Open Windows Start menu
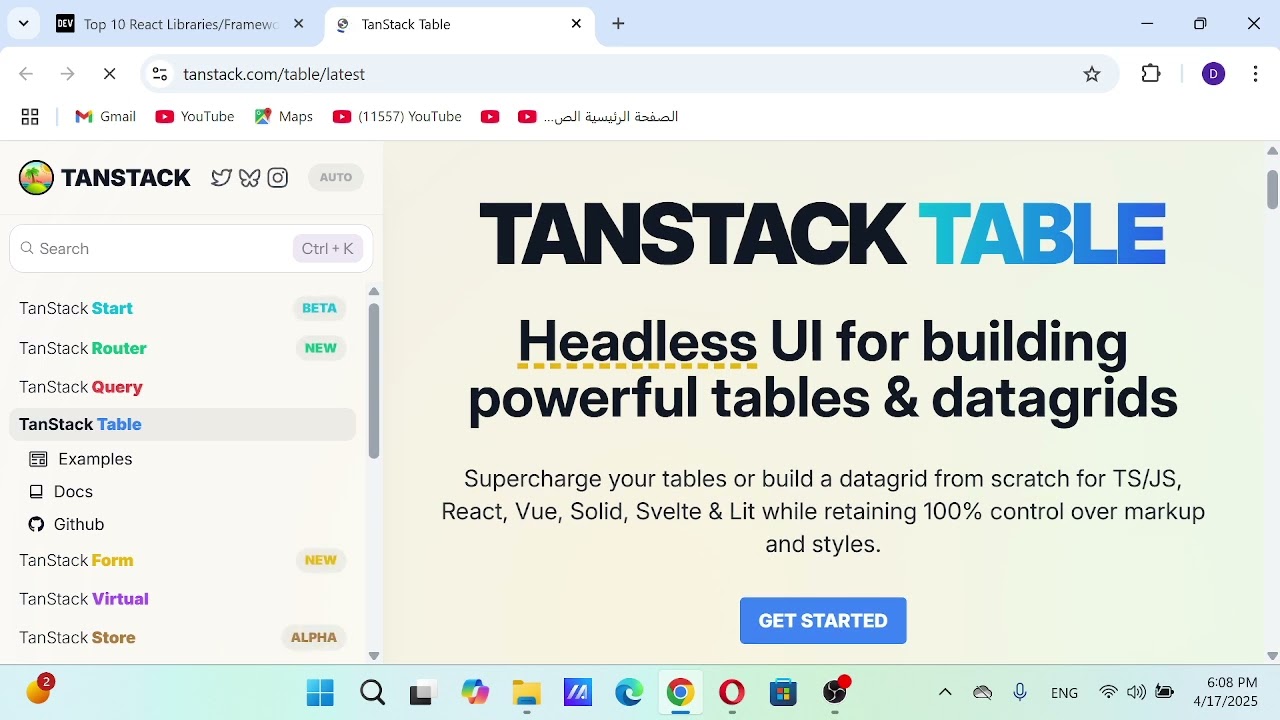 (x=320, y=692)
